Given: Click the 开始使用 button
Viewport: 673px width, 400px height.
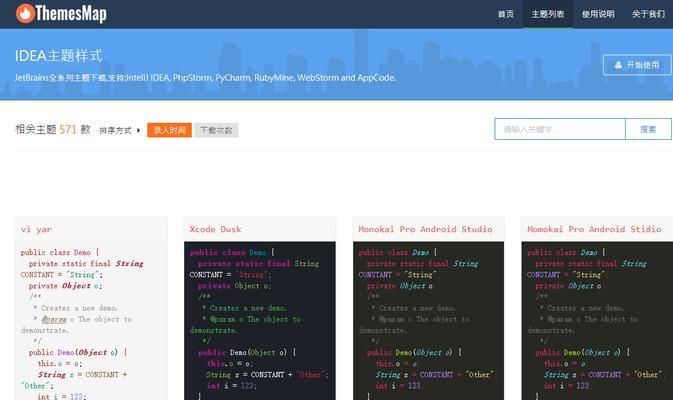Looking at the screenshot, I should pos(637,65).
